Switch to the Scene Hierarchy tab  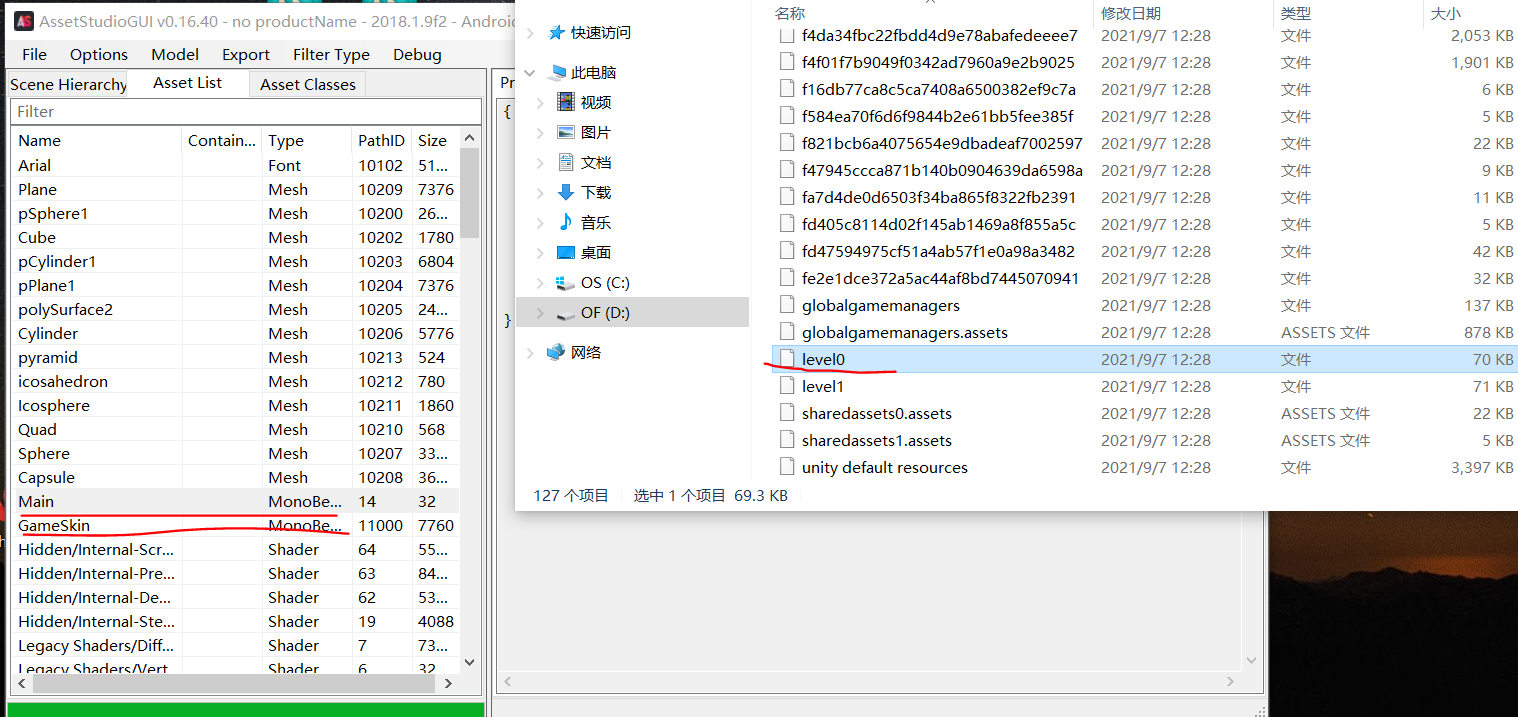(68, 84)
